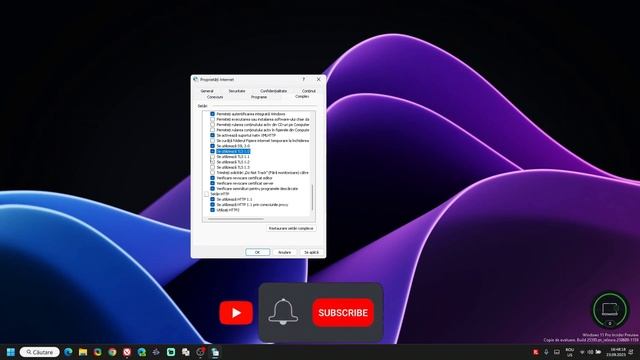Toggle server certificate revocation check
Viewport: 640px width, 360px height.
point(212,183)
